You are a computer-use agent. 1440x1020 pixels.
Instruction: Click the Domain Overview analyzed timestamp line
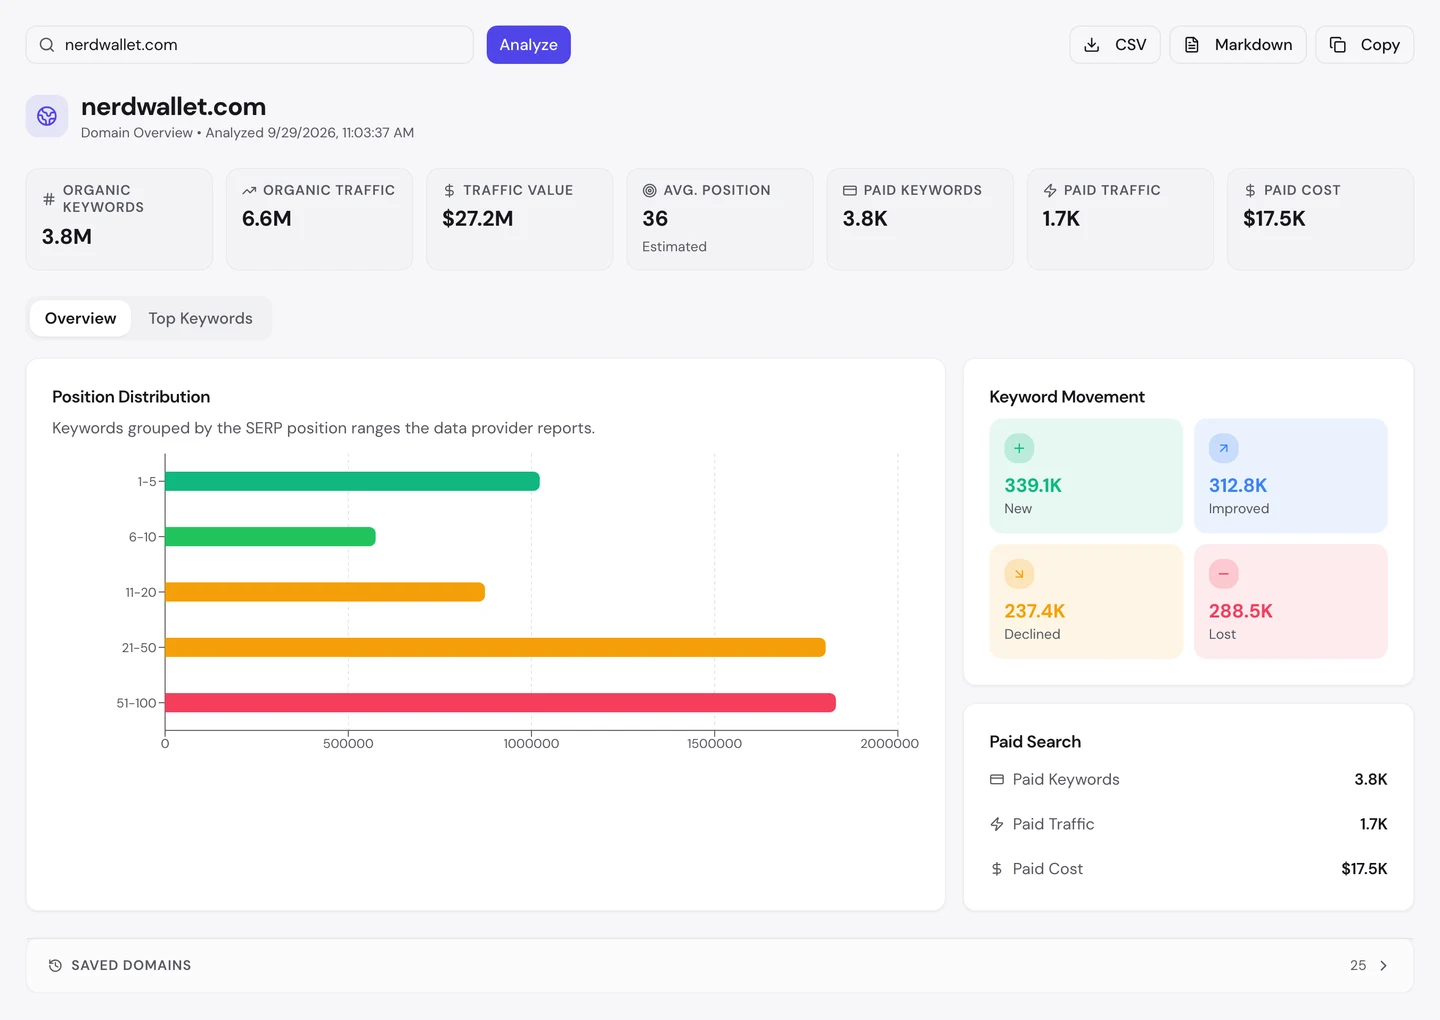pos(247,133)
